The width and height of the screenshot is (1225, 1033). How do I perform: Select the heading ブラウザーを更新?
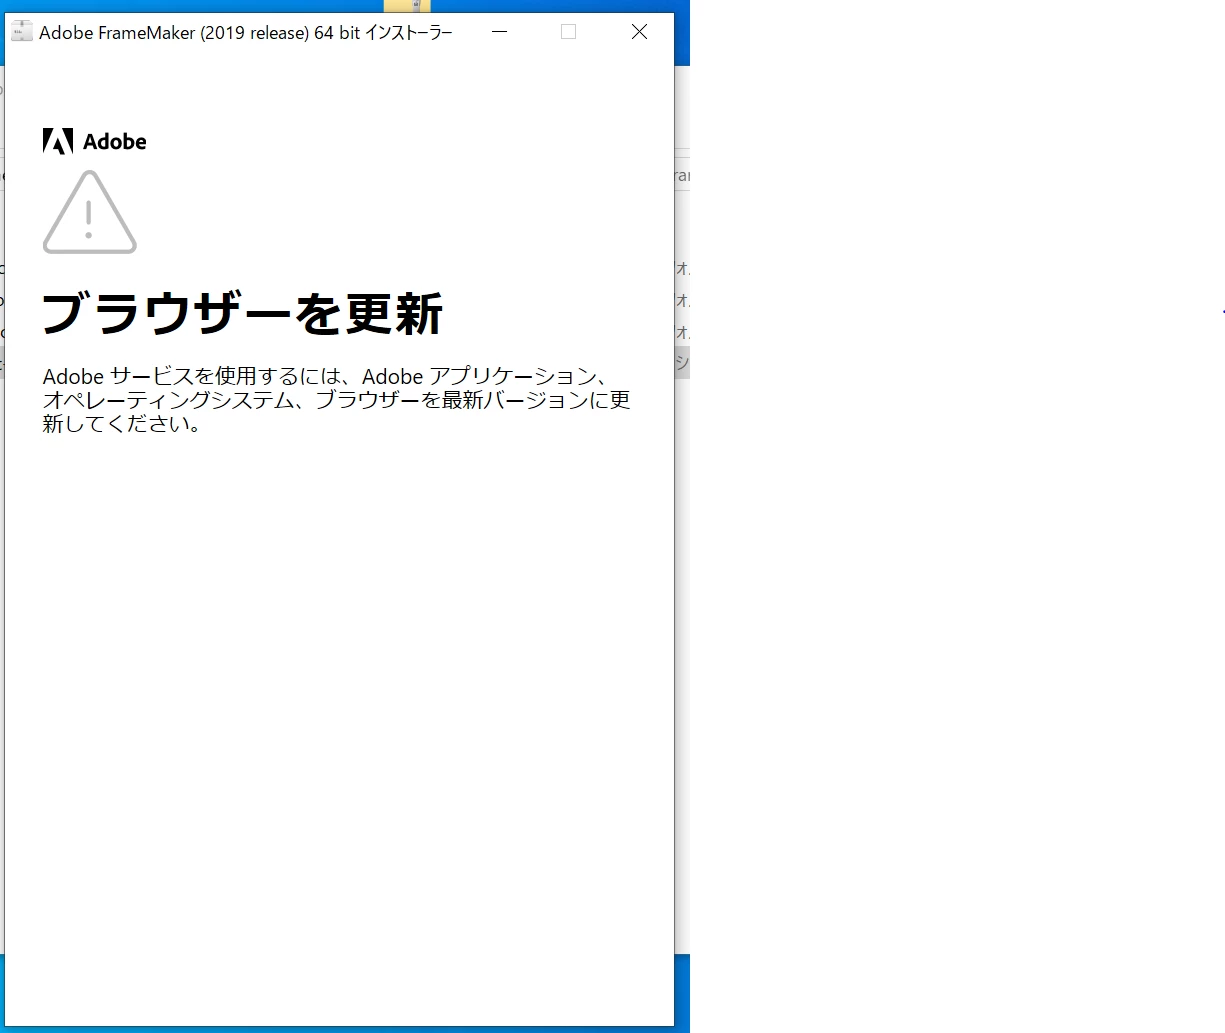point(242,313)
